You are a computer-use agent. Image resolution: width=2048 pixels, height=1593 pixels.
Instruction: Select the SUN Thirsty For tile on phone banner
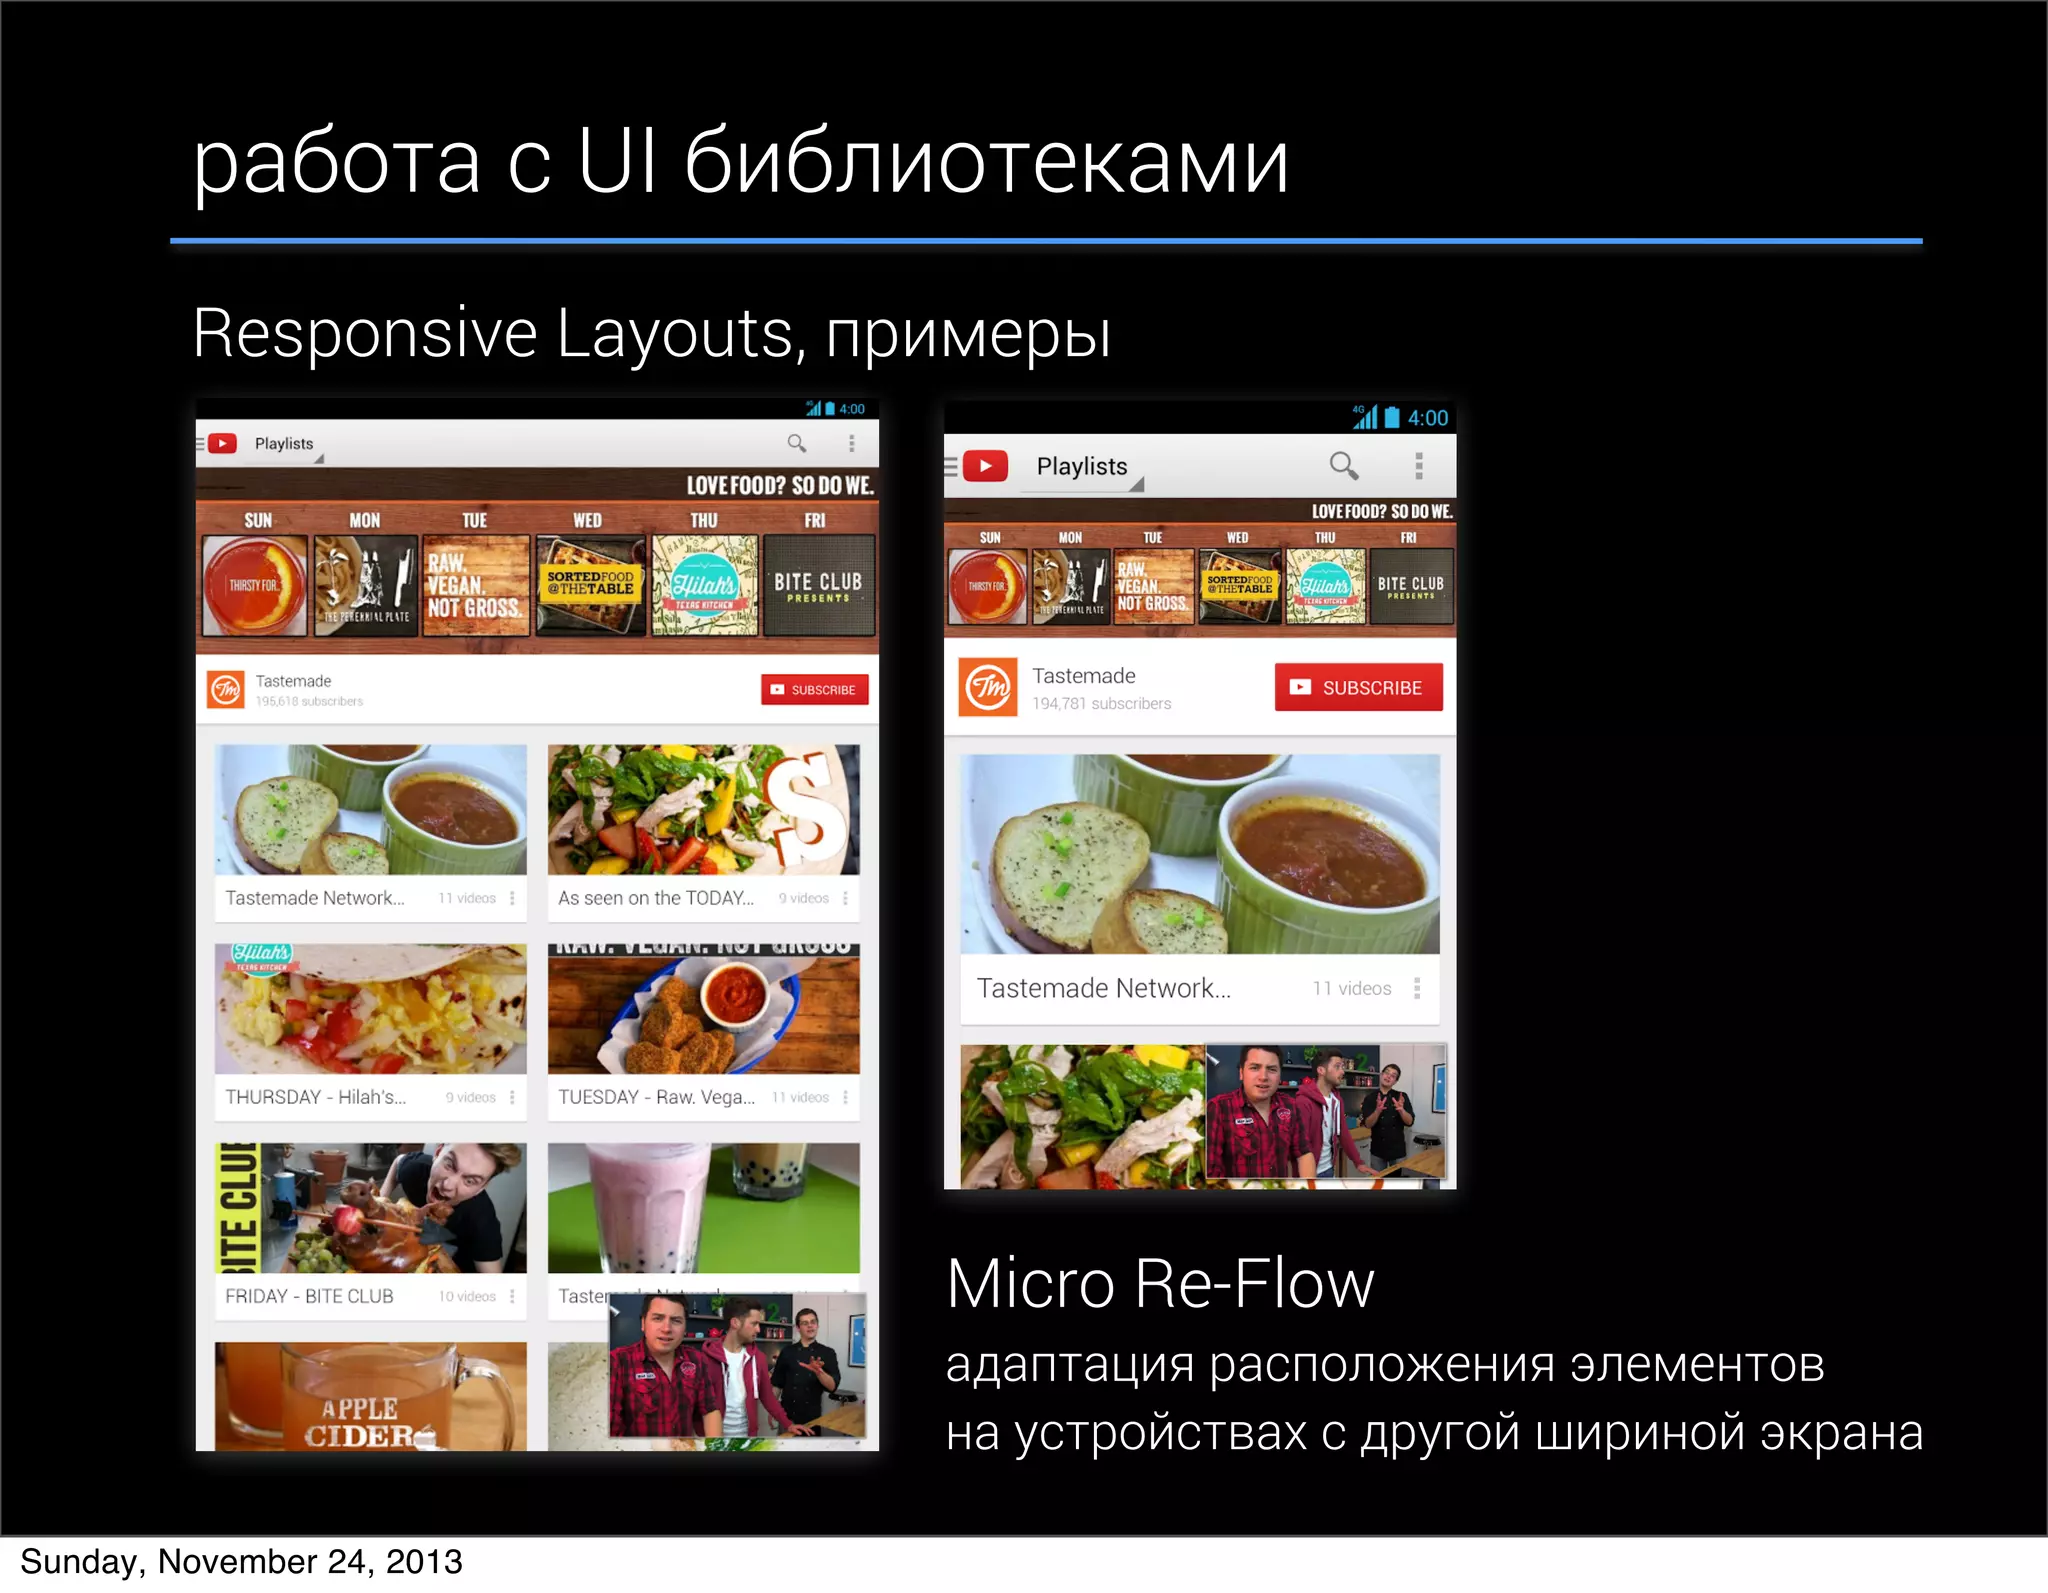pos(988,587)
